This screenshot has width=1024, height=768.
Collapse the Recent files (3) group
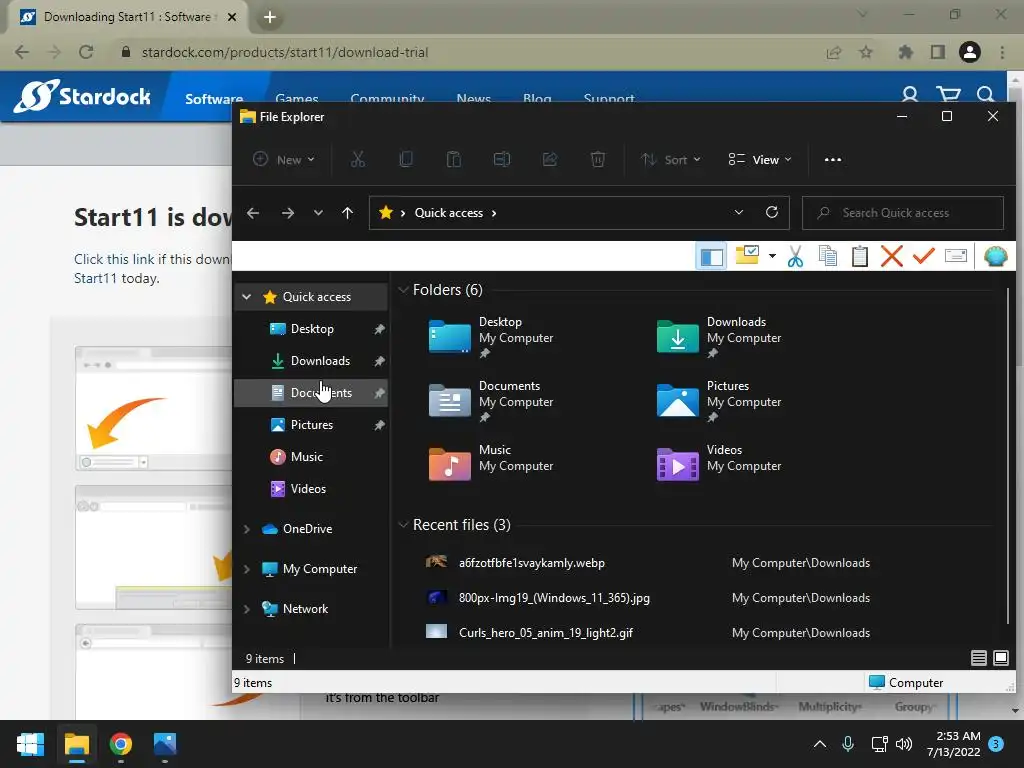pos(403,524)
